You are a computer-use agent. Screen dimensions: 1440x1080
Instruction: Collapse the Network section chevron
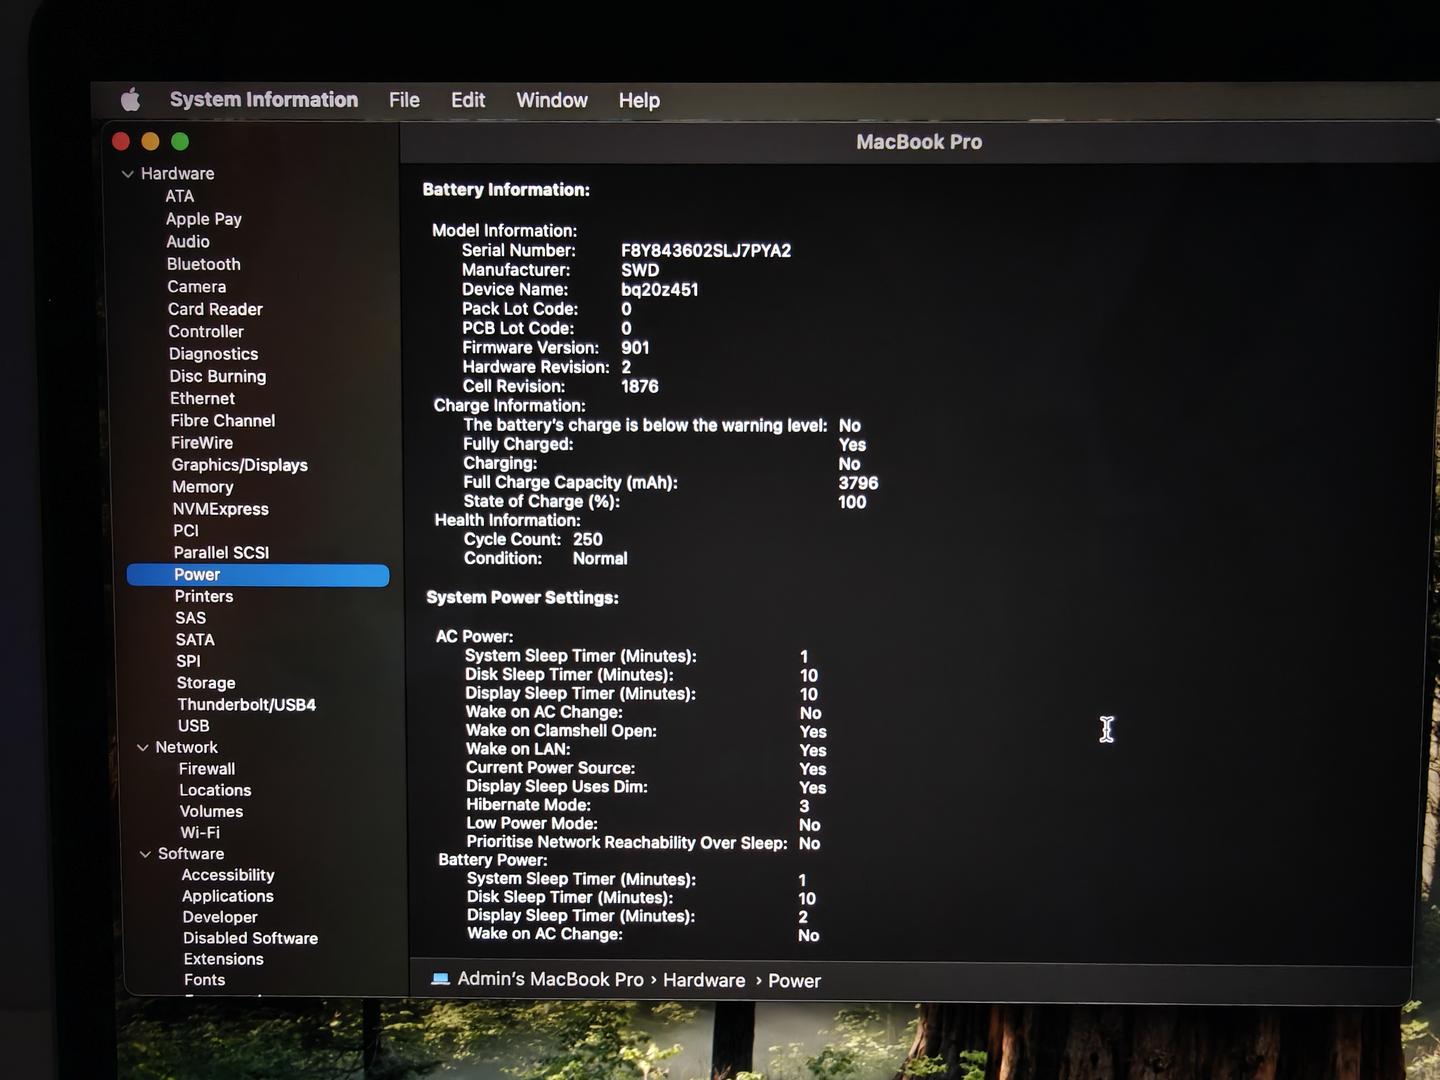[x=143, y=748]
